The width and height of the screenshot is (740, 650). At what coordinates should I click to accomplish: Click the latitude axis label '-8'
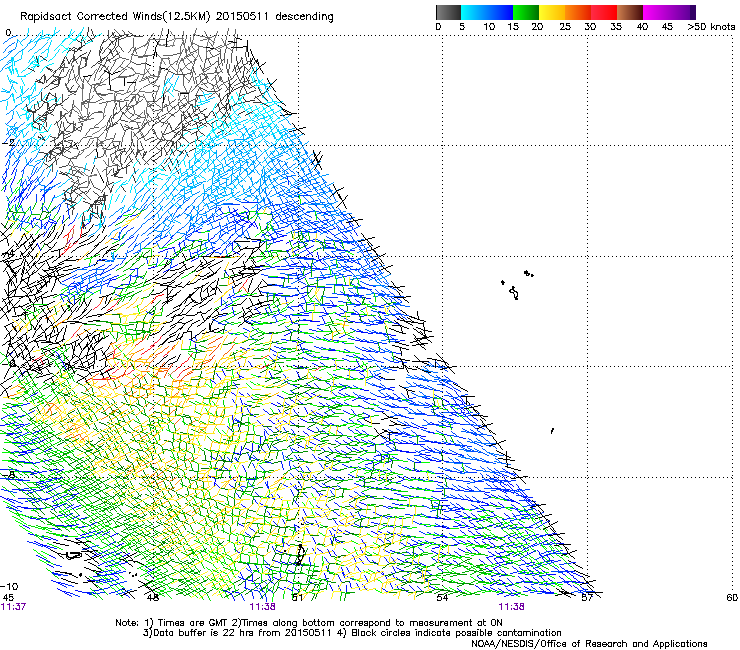tap(9, 474)
